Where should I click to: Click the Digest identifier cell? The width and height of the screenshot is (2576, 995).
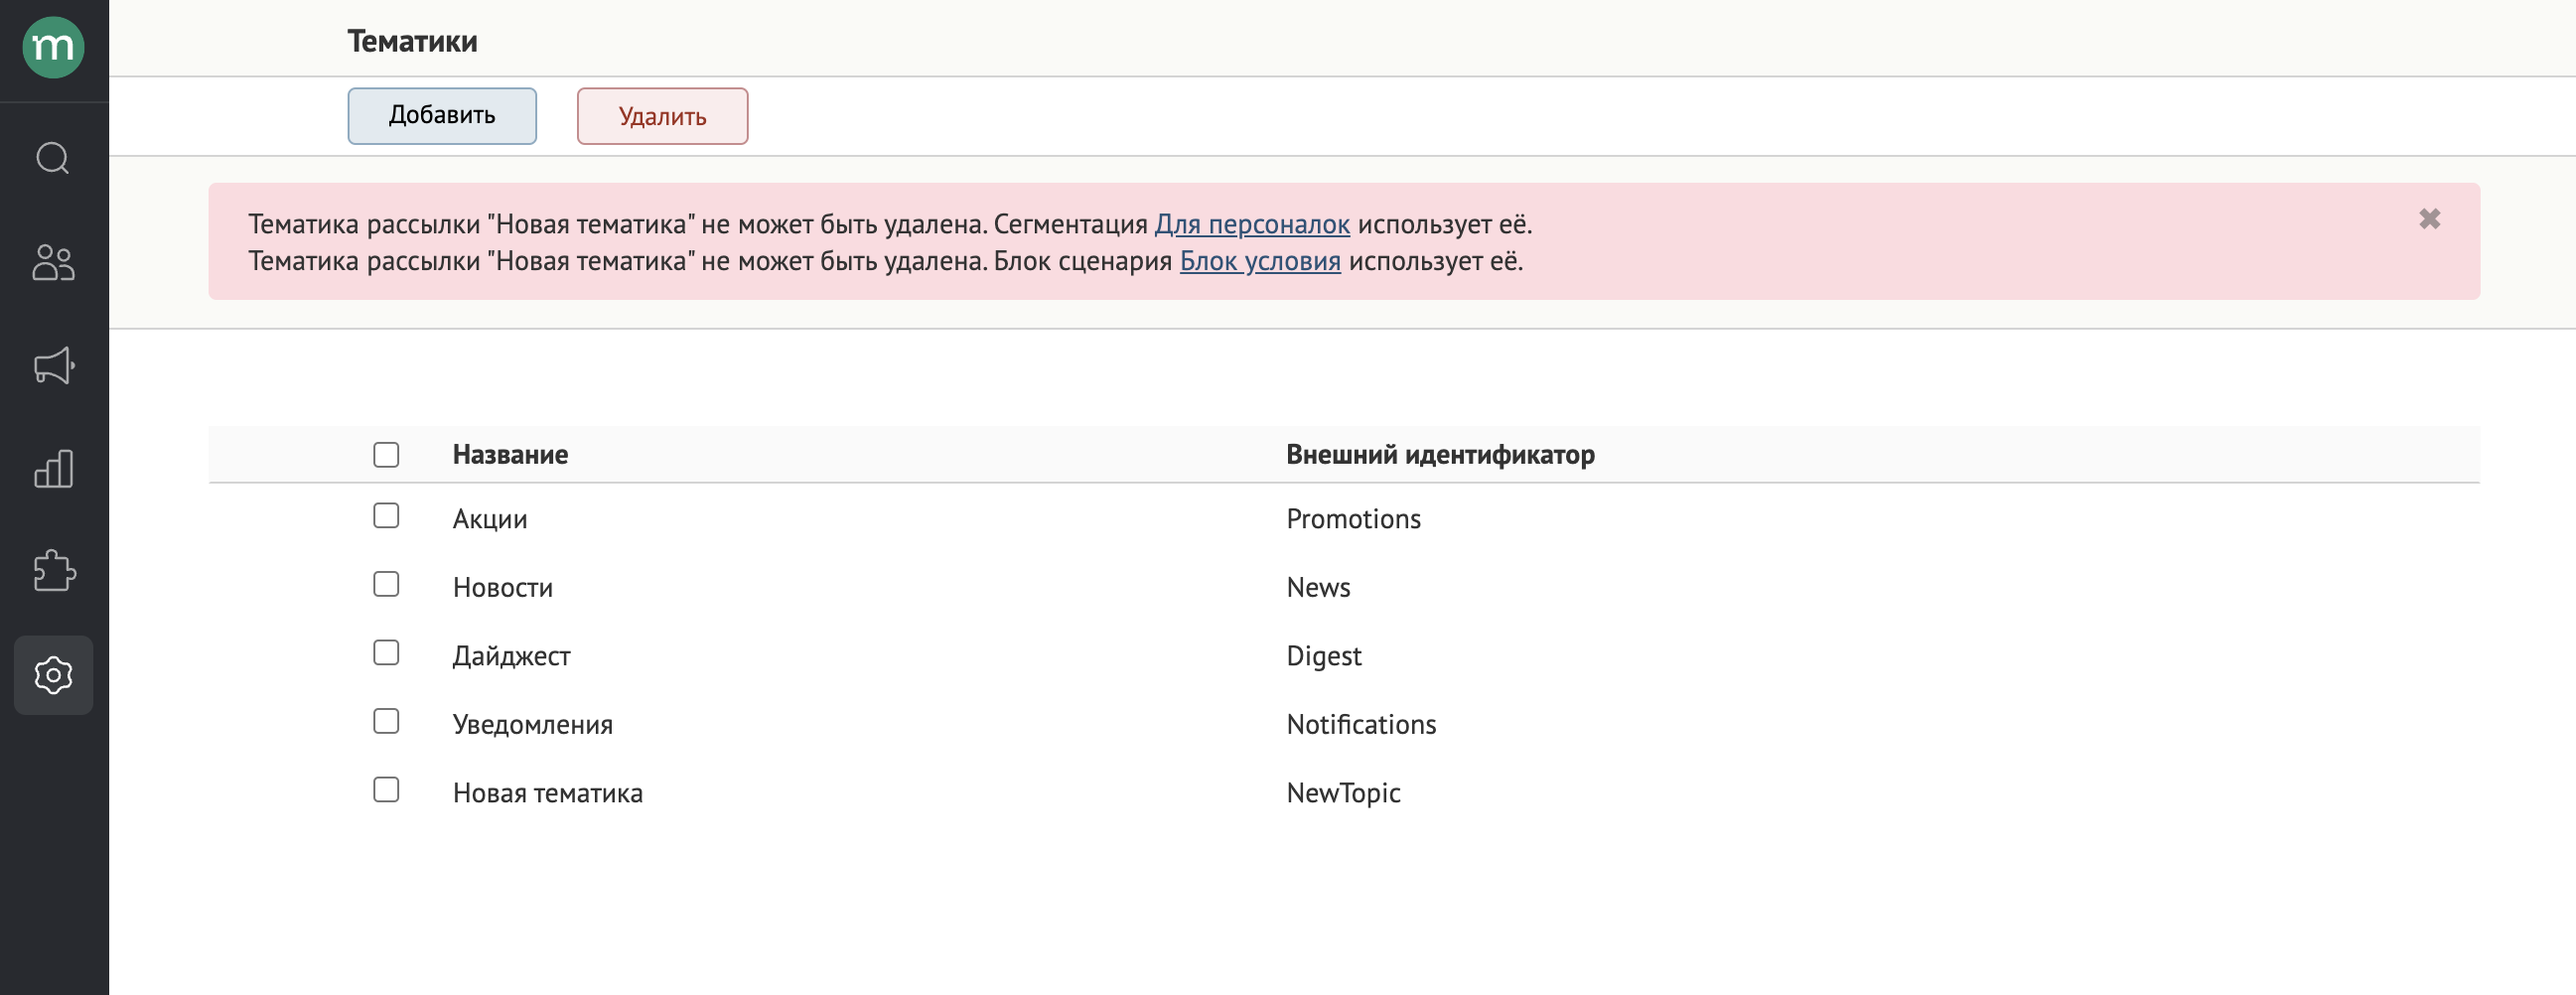[x=1324, y=656]
